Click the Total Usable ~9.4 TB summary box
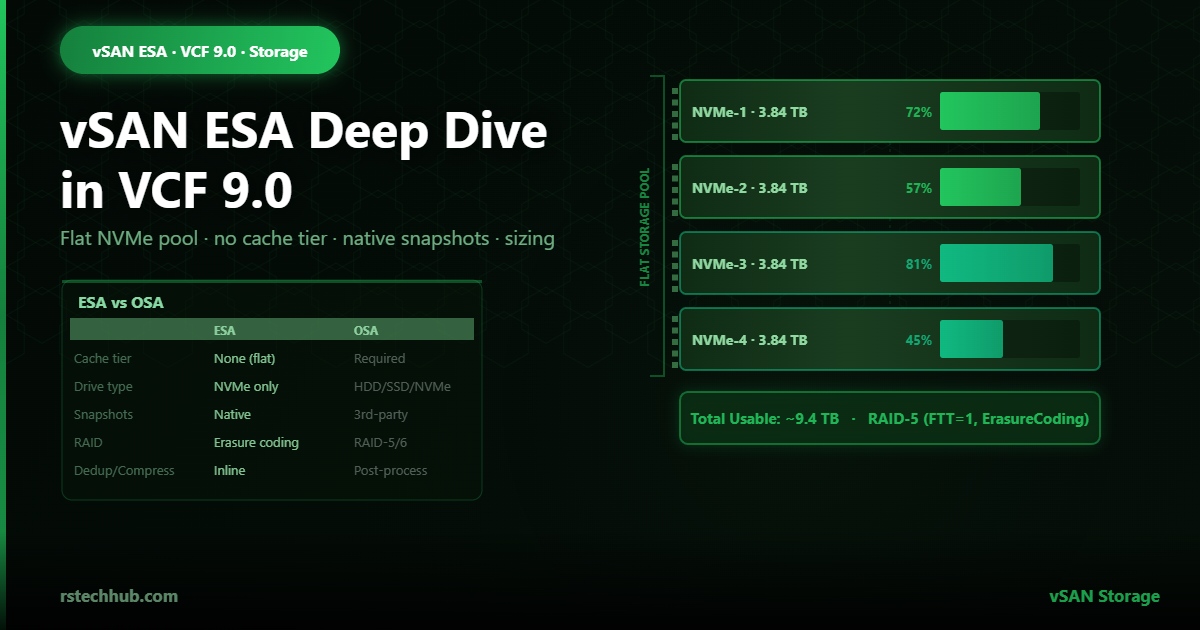This screenshot has width=1200, height=630. point(890,418)
